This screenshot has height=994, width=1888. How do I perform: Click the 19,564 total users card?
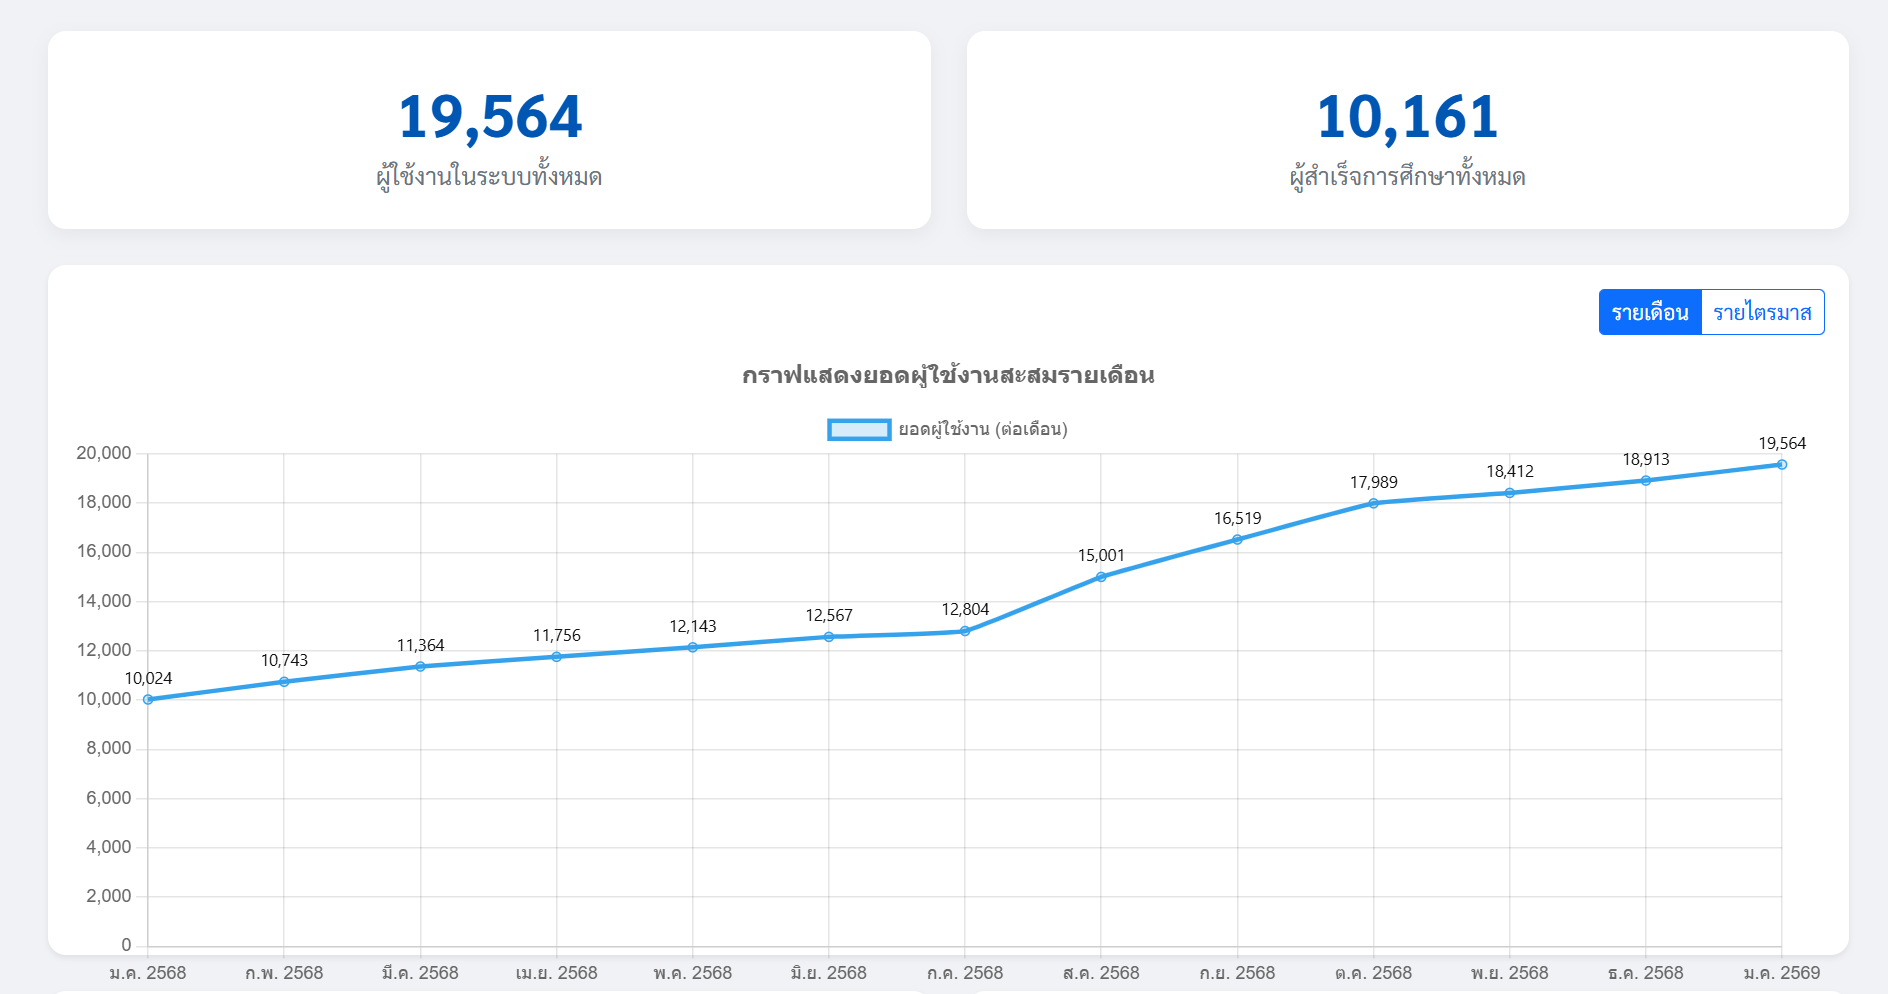click(489, 130)
